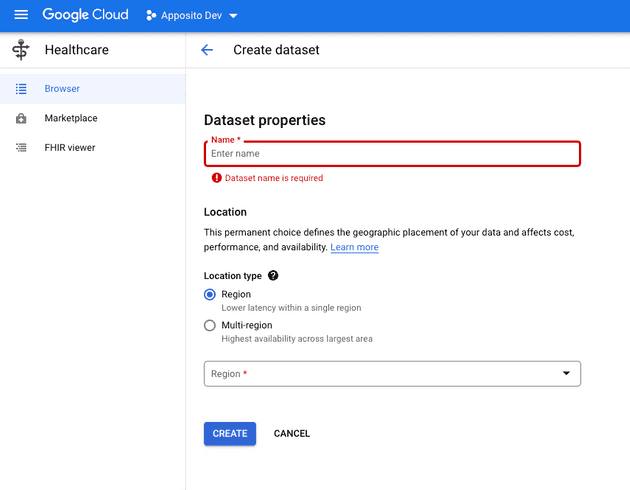Select the Region radio button
The image size is (630, 490).
[x=210, y=294]
